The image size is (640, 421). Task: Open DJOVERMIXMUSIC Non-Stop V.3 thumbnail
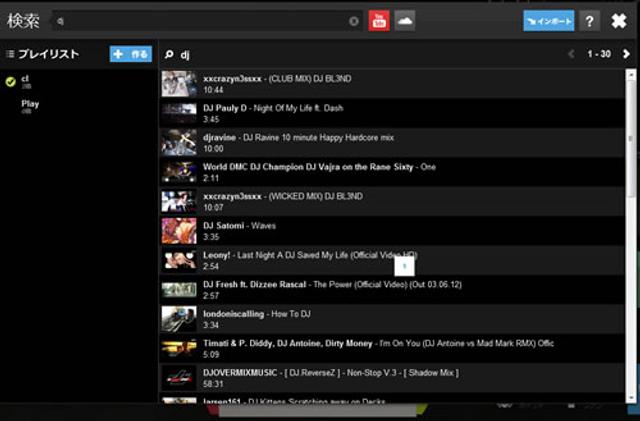[179, 378]
